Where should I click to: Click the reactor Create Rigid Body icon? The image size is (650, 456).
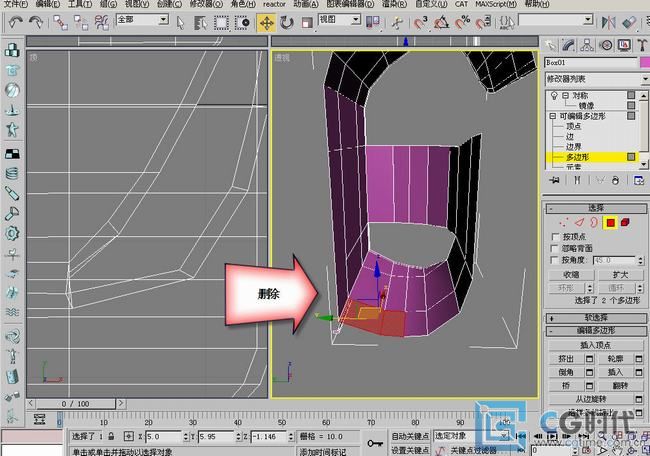click(x=12, y=50)
